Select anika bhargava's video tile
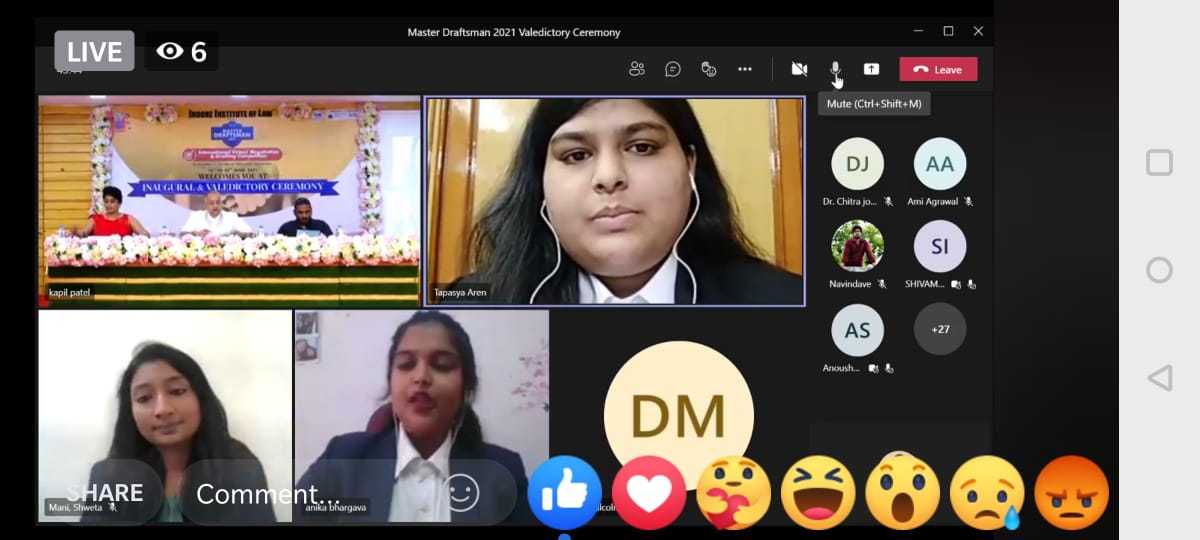The image size is (1200, 540). point(422,414)
